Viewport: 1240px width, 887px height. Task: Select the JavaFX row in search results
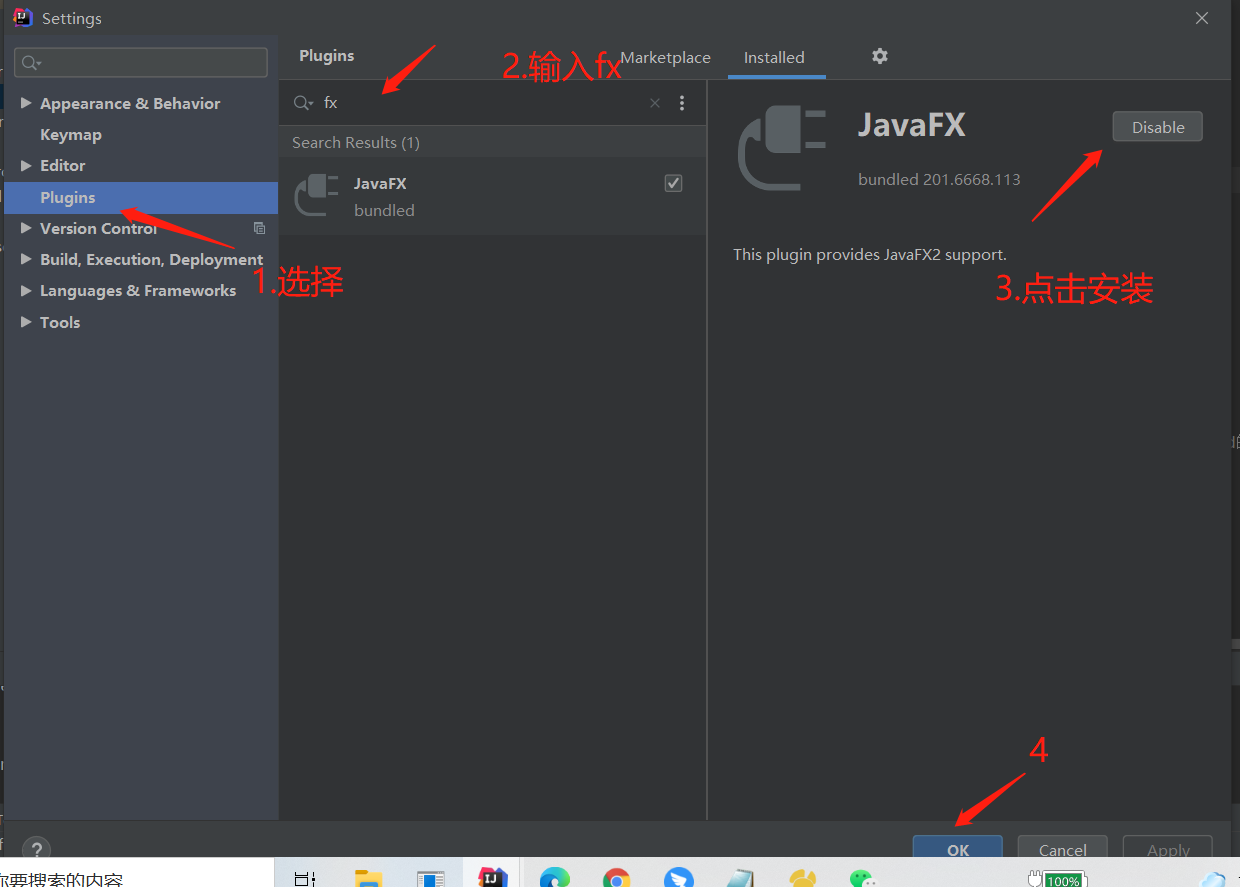(x=492, y=196)
